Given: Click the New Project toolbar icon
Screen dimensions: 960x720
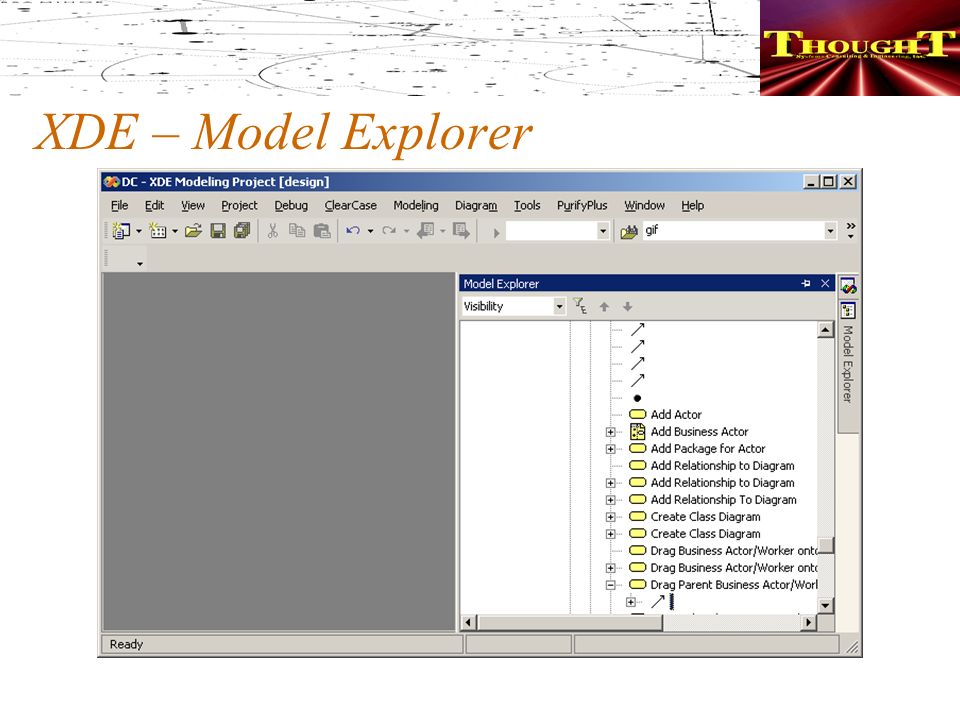Looking at the screenshot, I should 121,231.
